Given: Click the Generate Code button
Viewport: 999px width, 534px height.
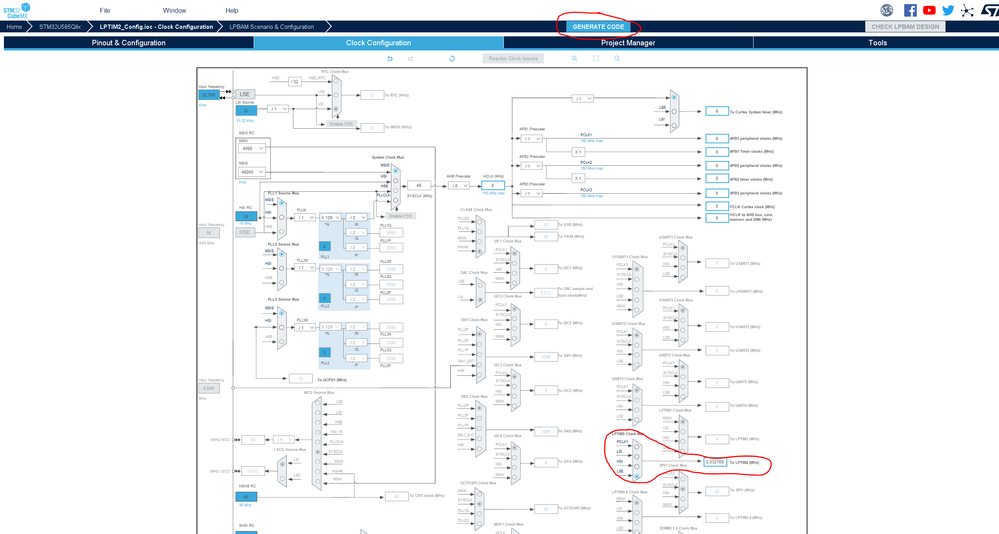Looking at the screenshot, I should click(598, 27).
